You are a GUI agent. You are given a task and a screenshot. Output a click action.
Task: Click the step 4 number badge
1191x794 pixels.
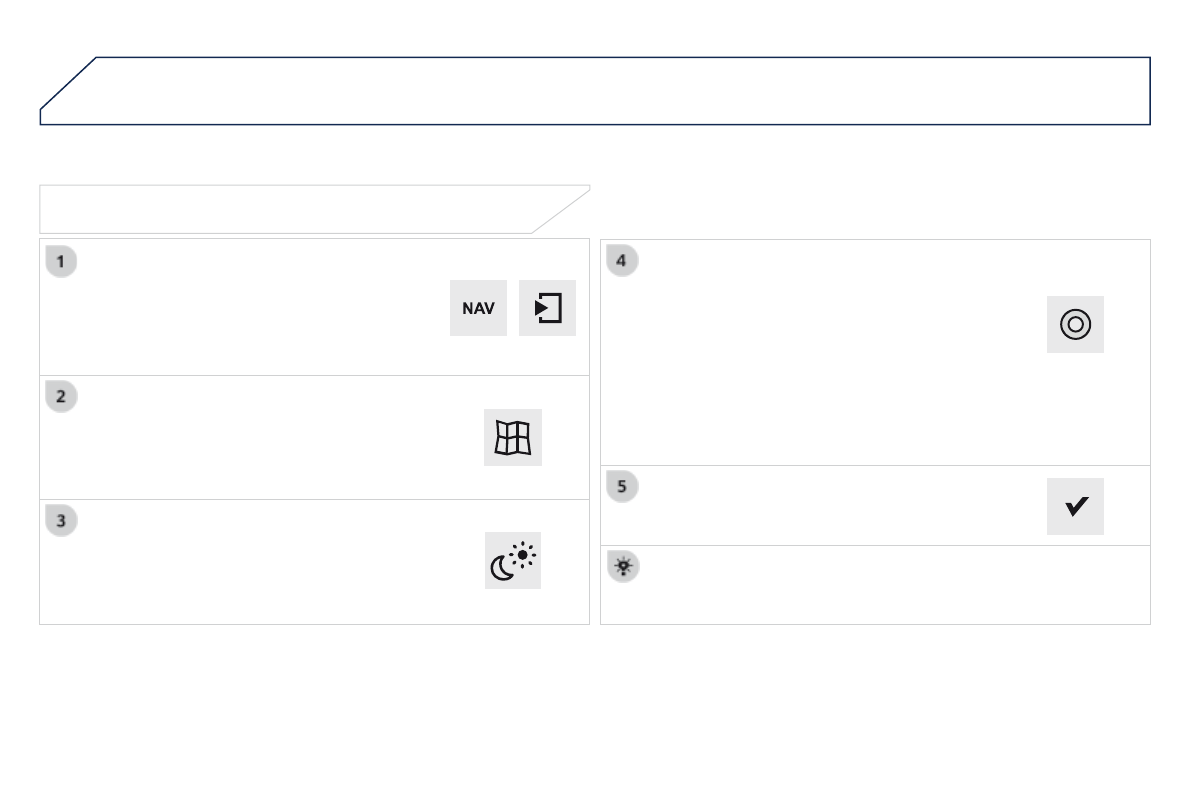coord(621,261)
